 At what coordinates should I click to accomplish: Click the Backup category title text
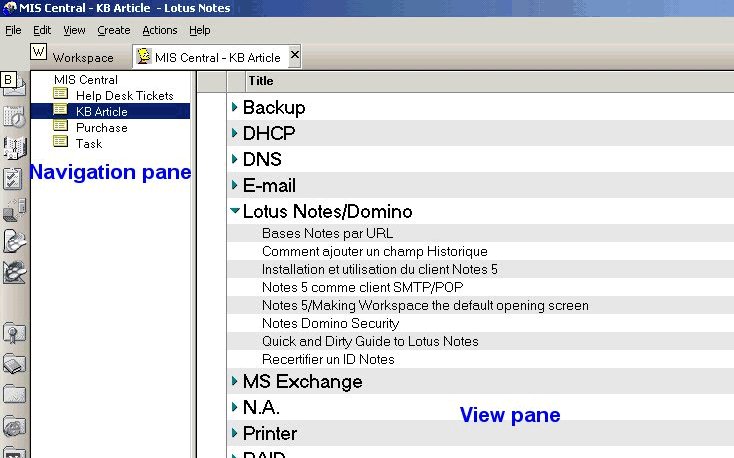click(274, 108)
